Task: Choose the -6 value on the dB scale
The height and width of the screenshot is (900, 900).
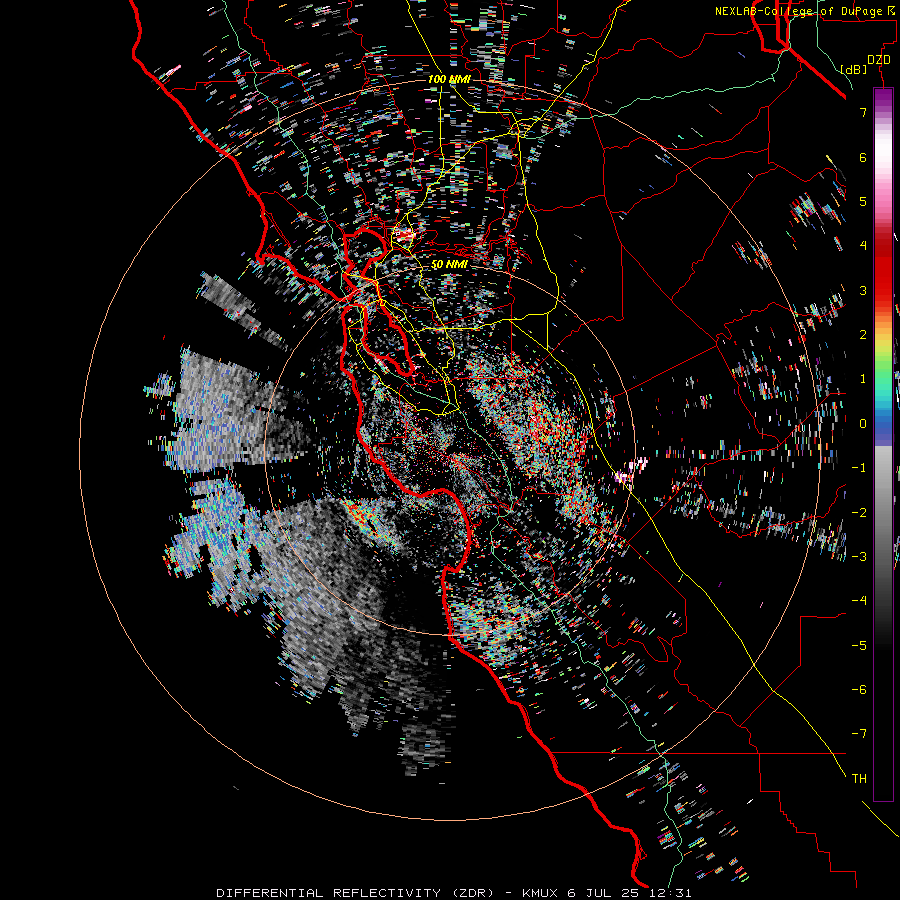Action: [859, 689]
